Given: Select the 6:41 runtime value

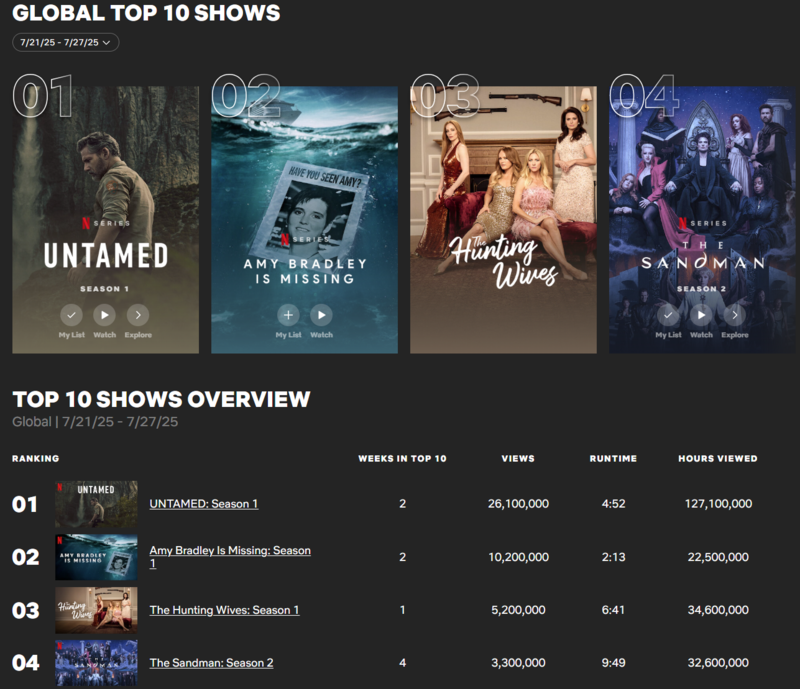Looking at the screenshot, I should (x=613, y=610).
